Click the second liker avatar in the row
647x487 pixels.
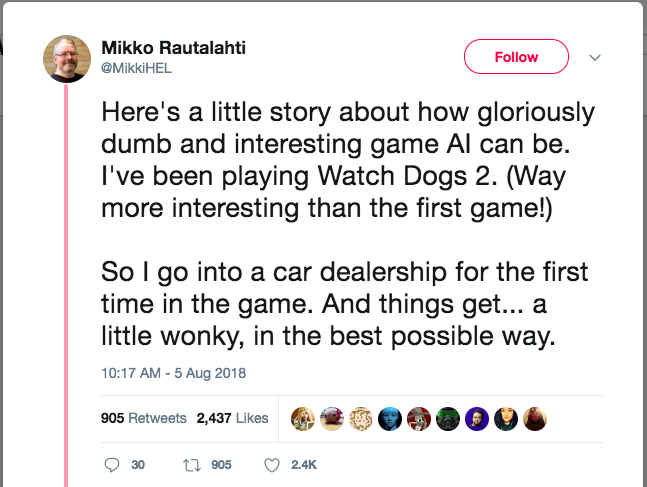331,418
